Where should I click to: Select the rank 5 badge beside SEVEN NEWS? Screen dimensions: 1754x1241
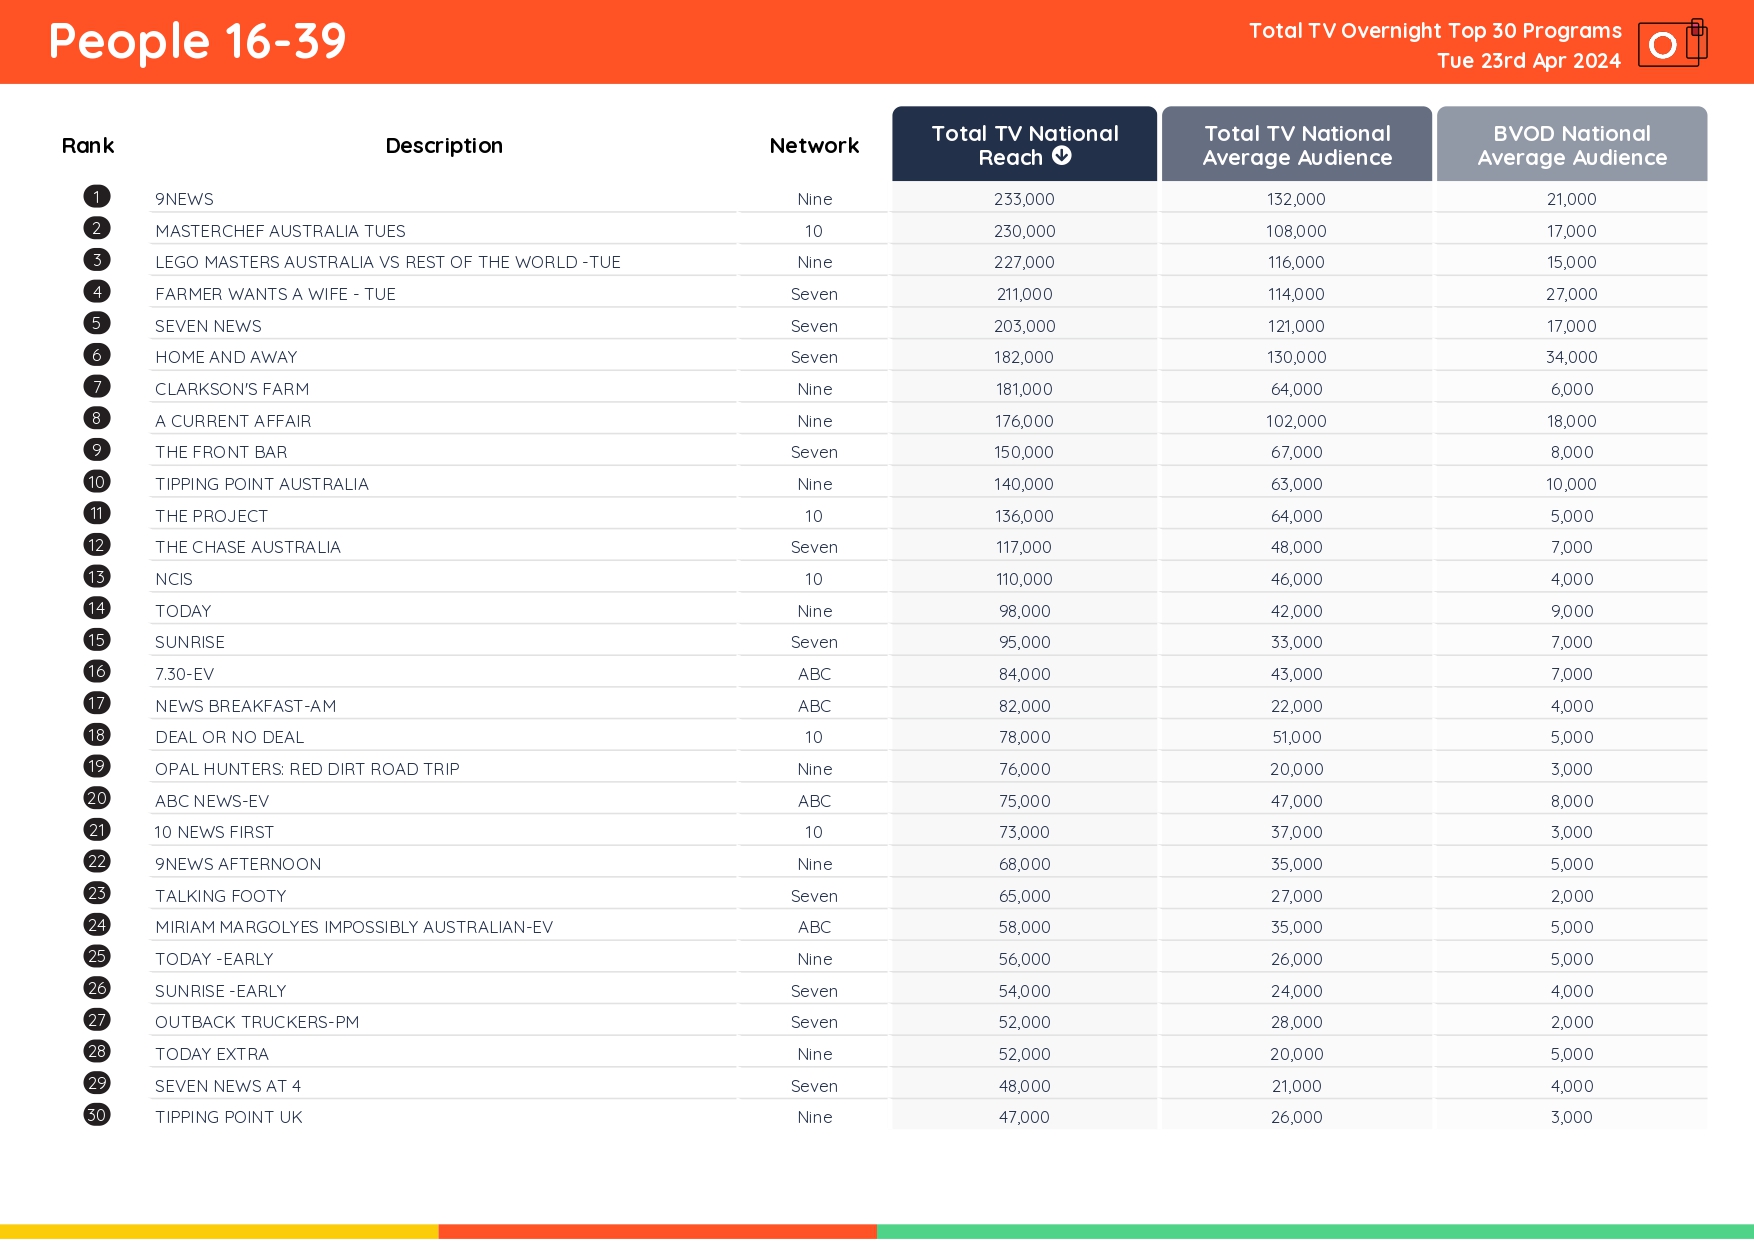click(x=96, y=323)
